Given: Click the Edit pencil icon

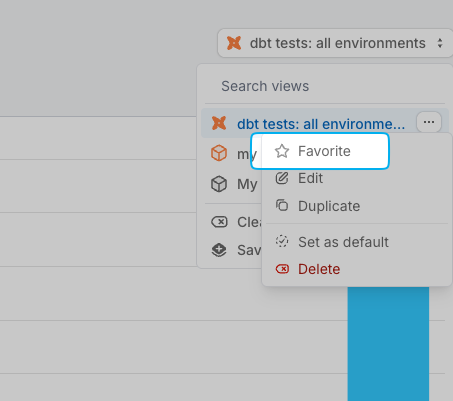Looking at the screenshot, I should pyautogui.click(x=282, y=178).
